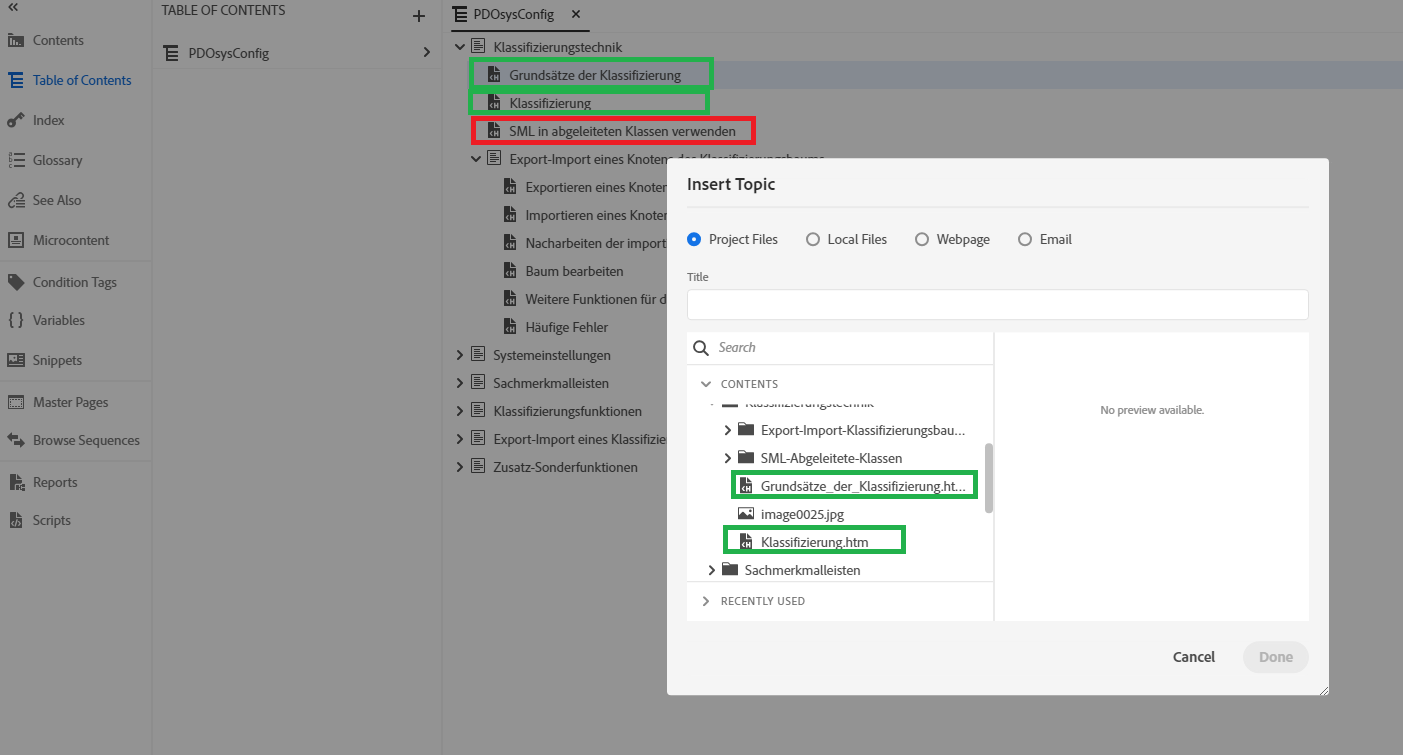The height and width of the screenshot is (755, 1403).
Task: Collapse the Klassifizierungstechnik section
Action: tap(459, 46)
